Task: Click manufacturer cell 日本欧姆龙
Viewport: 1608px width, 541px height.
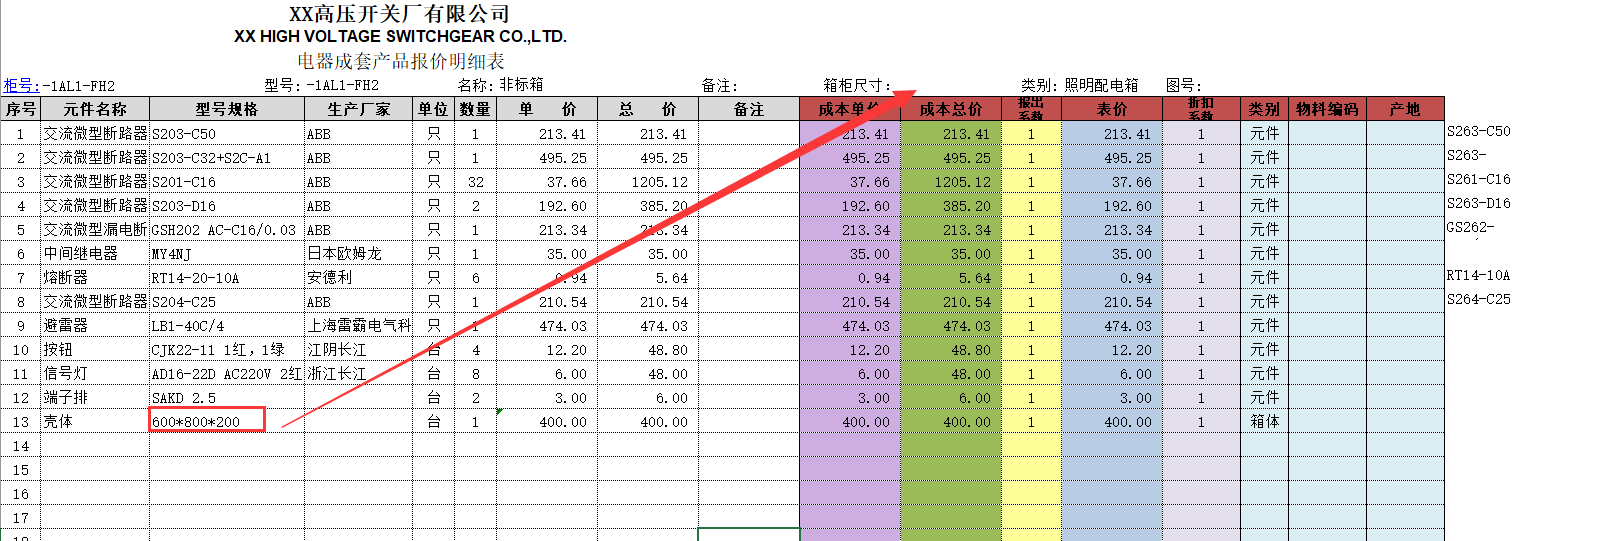Action: (x=359, y=254)
